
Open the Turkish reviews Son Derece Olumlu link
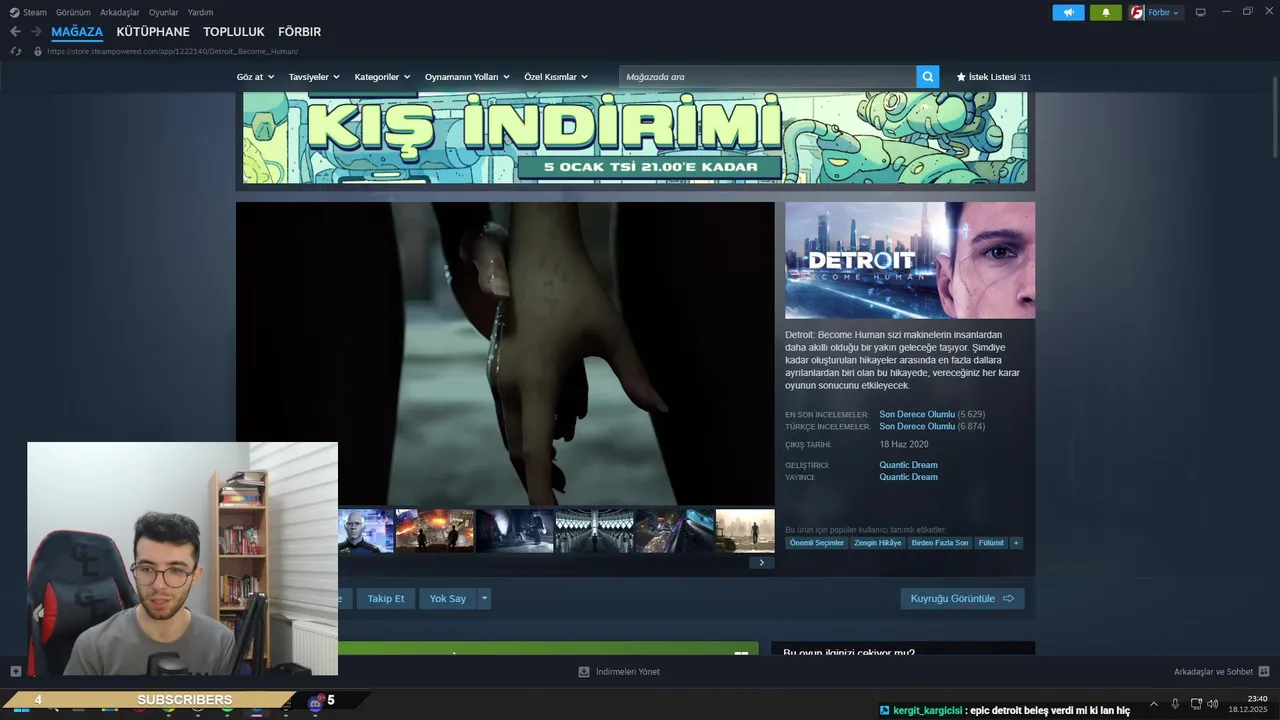tap(917, 426)
